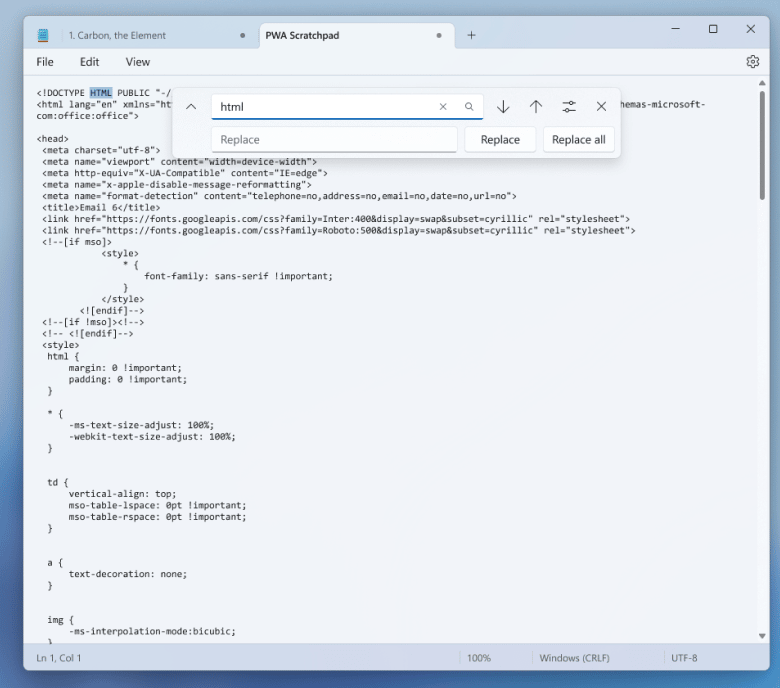
Task: Click inside the Replace input field
Action: pos(334,140)
